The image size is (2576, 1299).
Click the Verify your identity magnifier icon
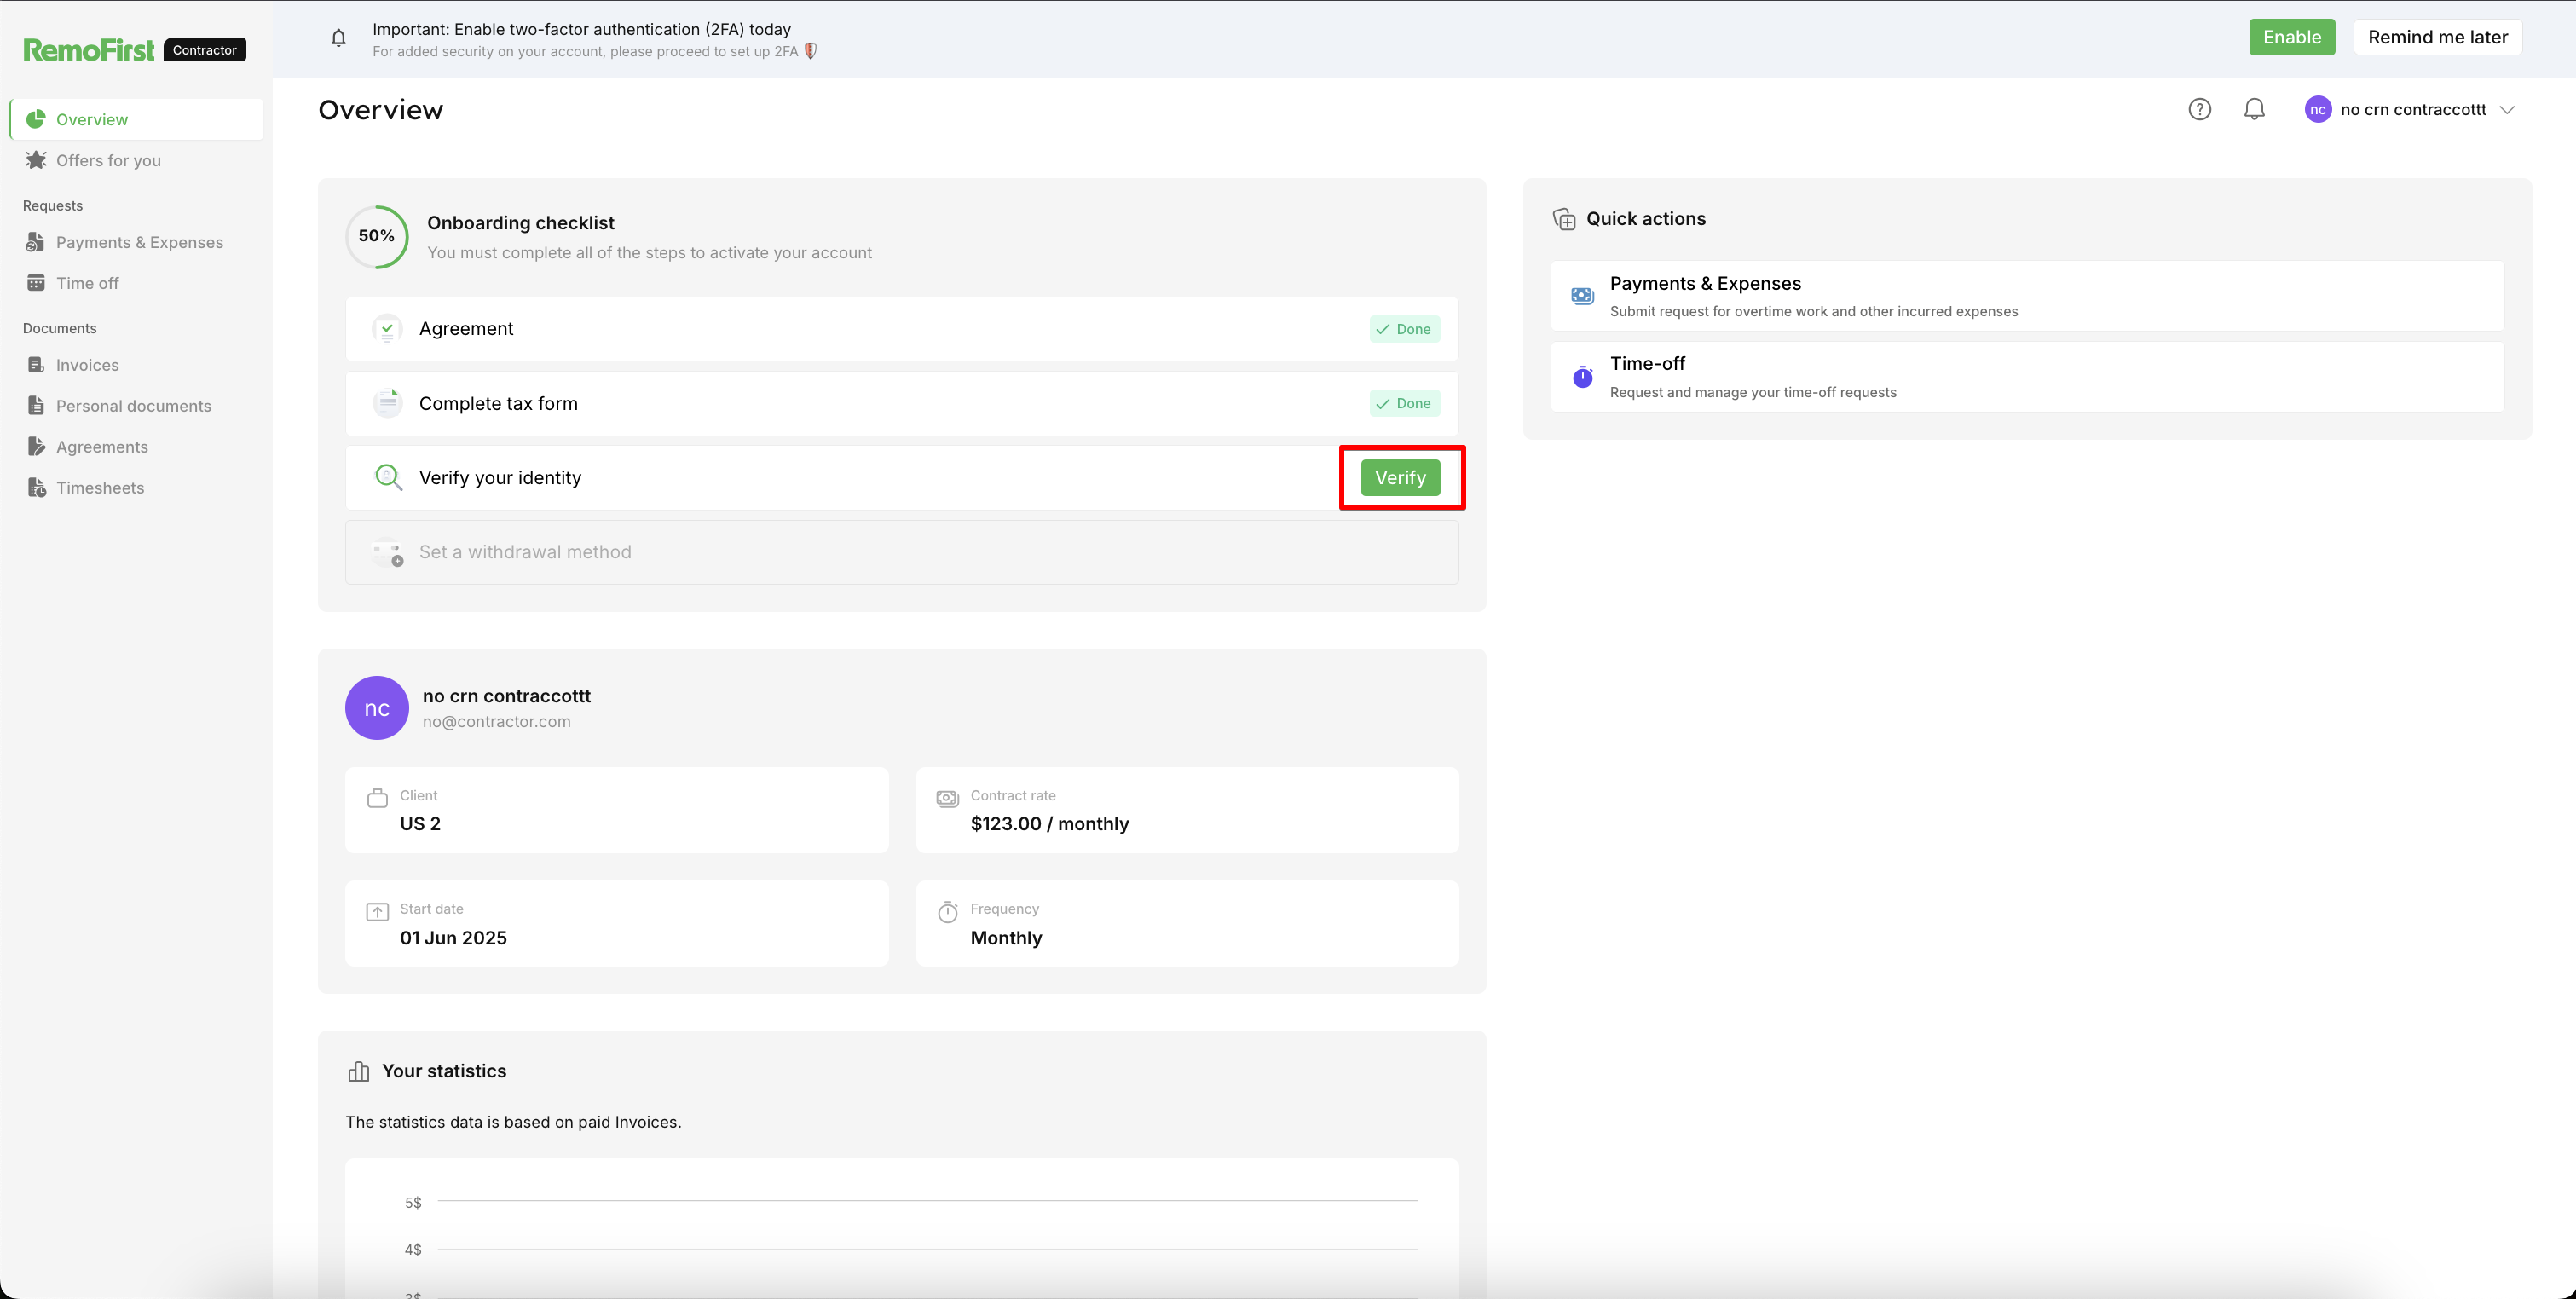[x=388, y=477]
